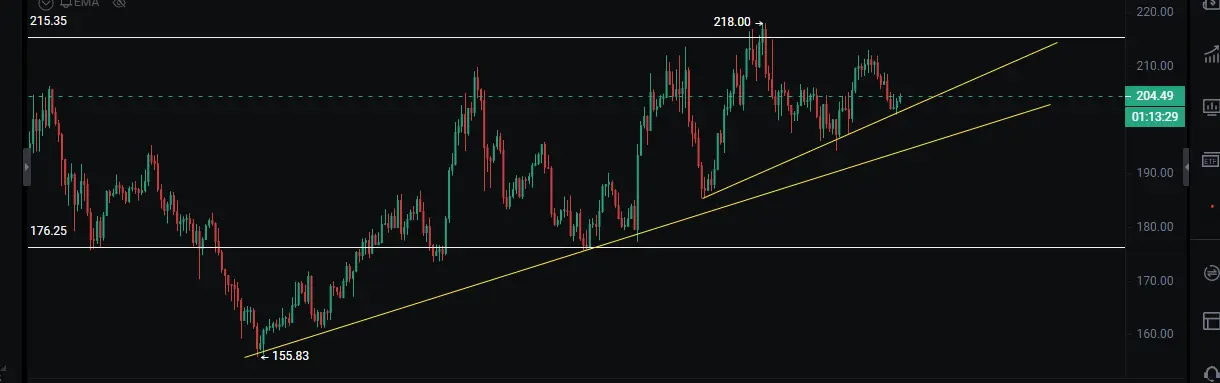
Task: Select the 215.35 horizontal resistance line label
Action: pyautogui.click(x=48, y=20)
